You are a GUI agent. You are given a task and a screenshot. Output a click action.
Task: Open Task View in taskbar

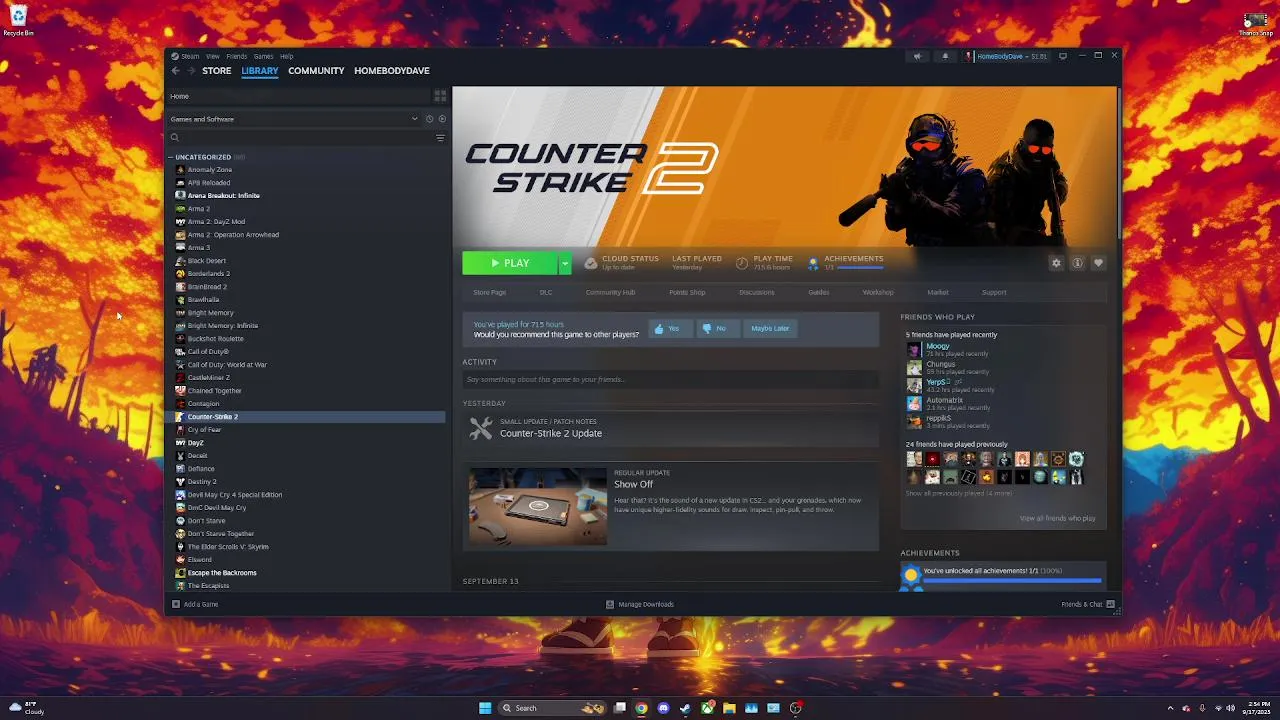pos(620,708)
